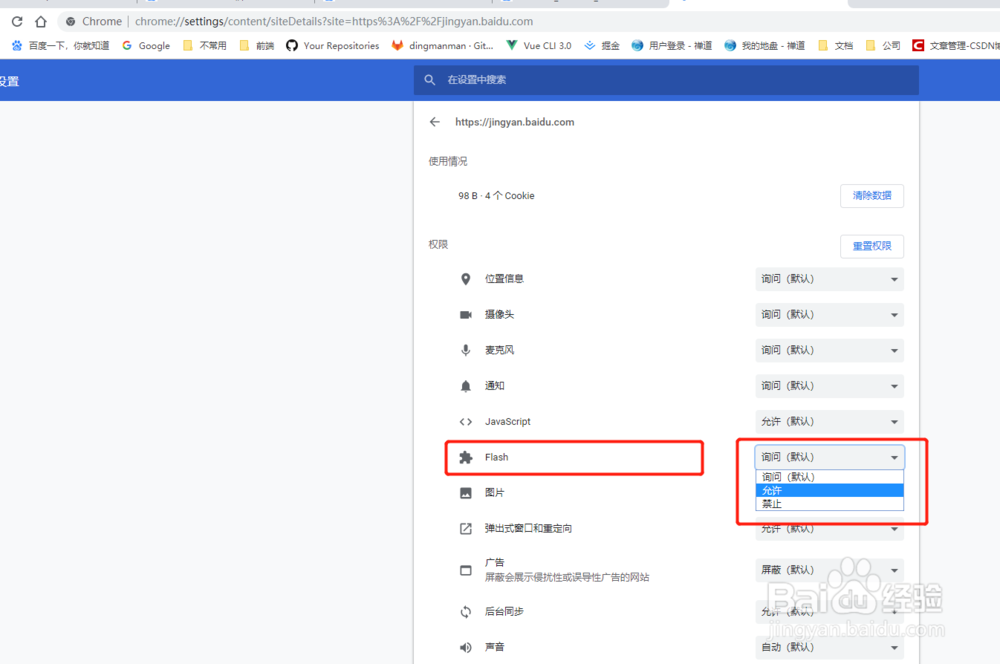Click the 图片 images icon

pos(465,492)
